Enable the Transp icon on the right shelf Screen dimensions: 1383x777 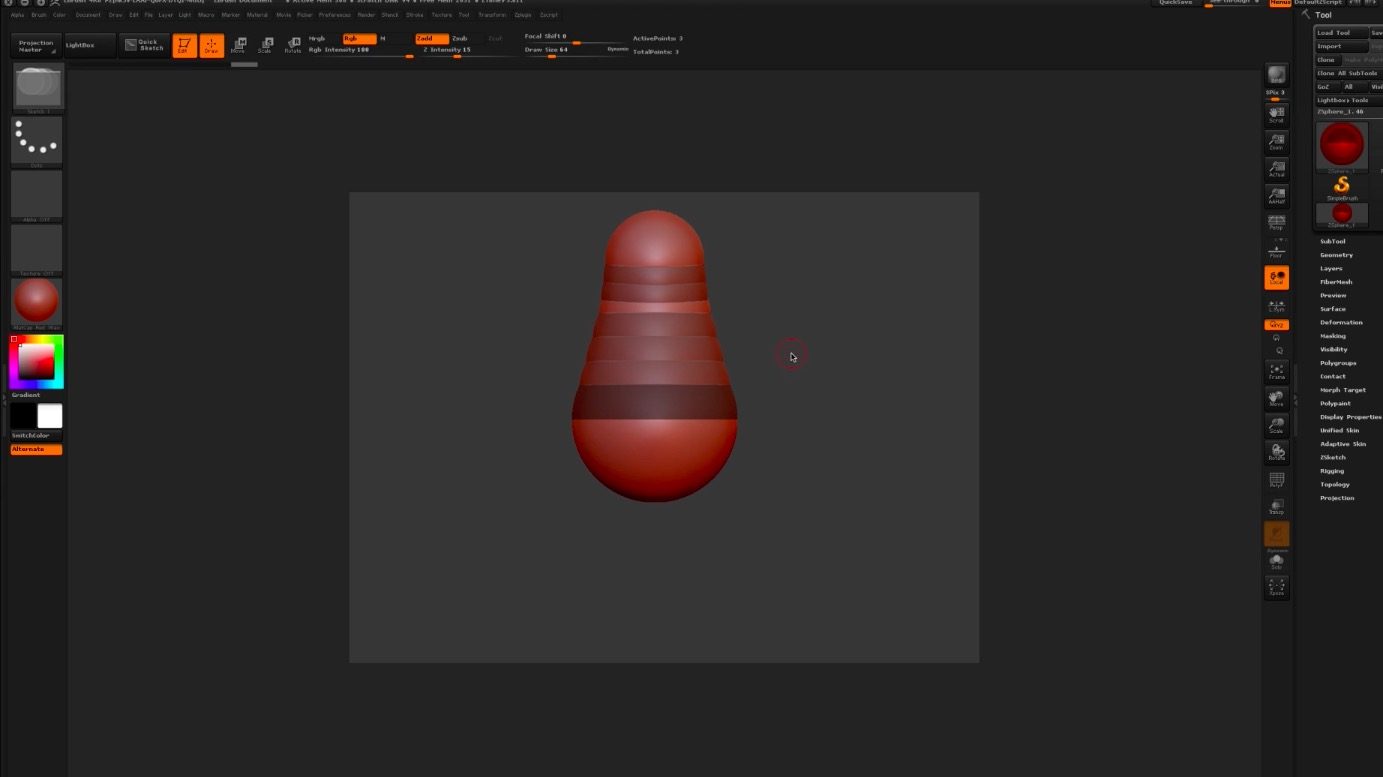(x=1276, y=507)
